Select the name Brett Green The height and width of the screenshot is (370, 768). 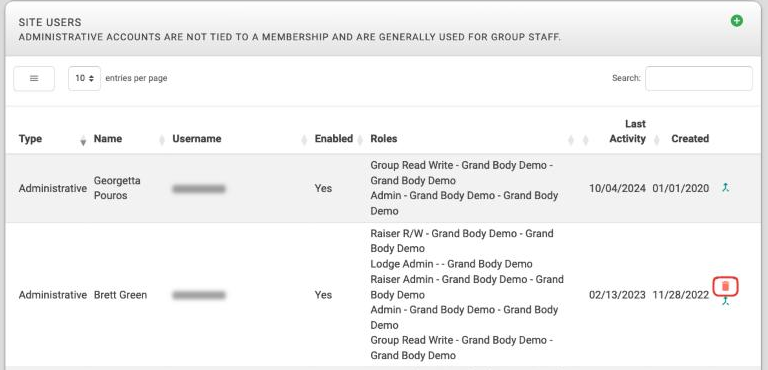tap(120, 295)
